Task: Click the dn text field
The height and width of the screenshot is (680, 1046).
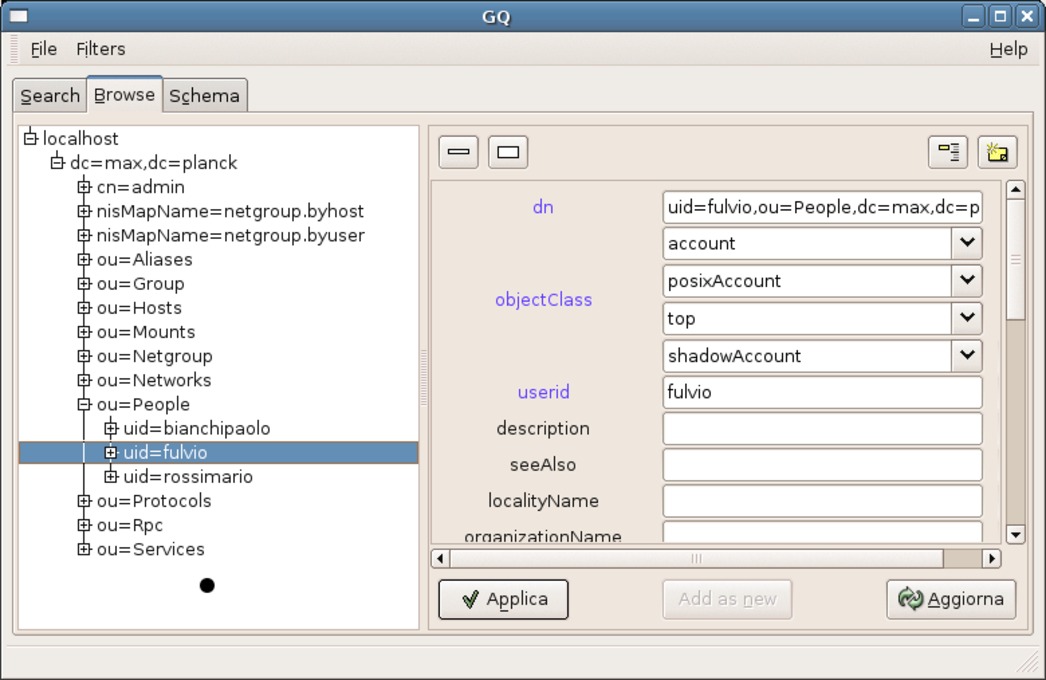Action: point(823,207)
